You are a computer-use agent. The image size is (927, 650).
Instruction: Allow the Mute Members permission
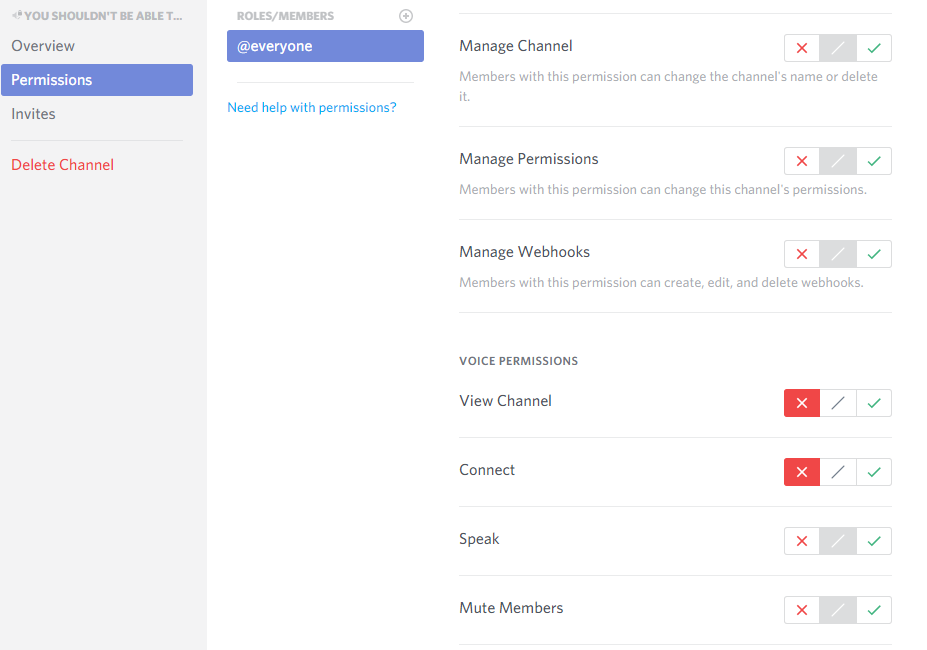tap(873, 609)
